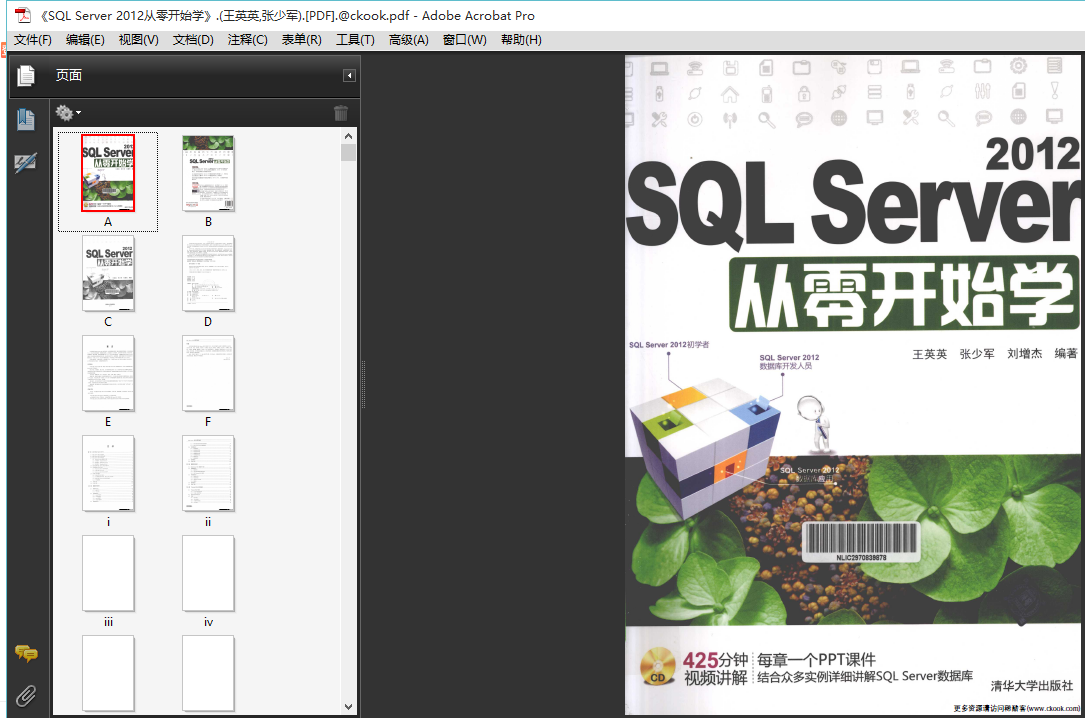Click the page label D text

[x=208, y=322]
